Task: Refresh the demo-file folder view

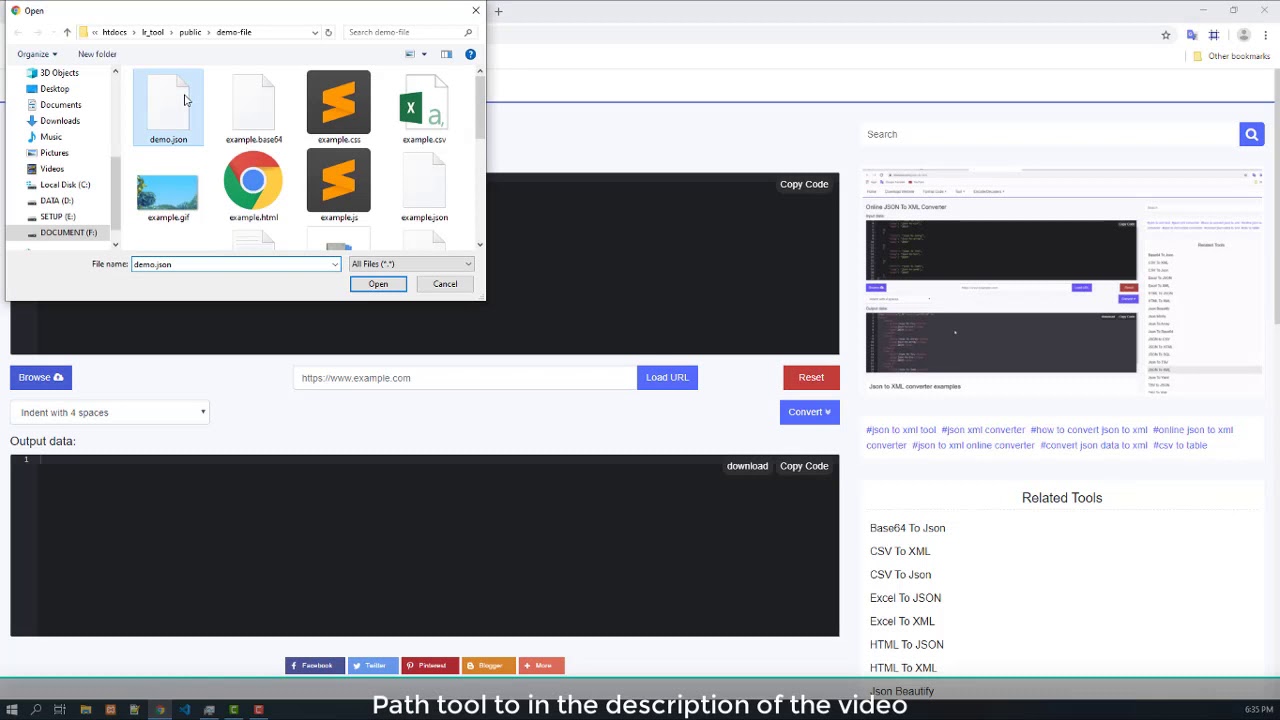Action: (x=328, y=32)
